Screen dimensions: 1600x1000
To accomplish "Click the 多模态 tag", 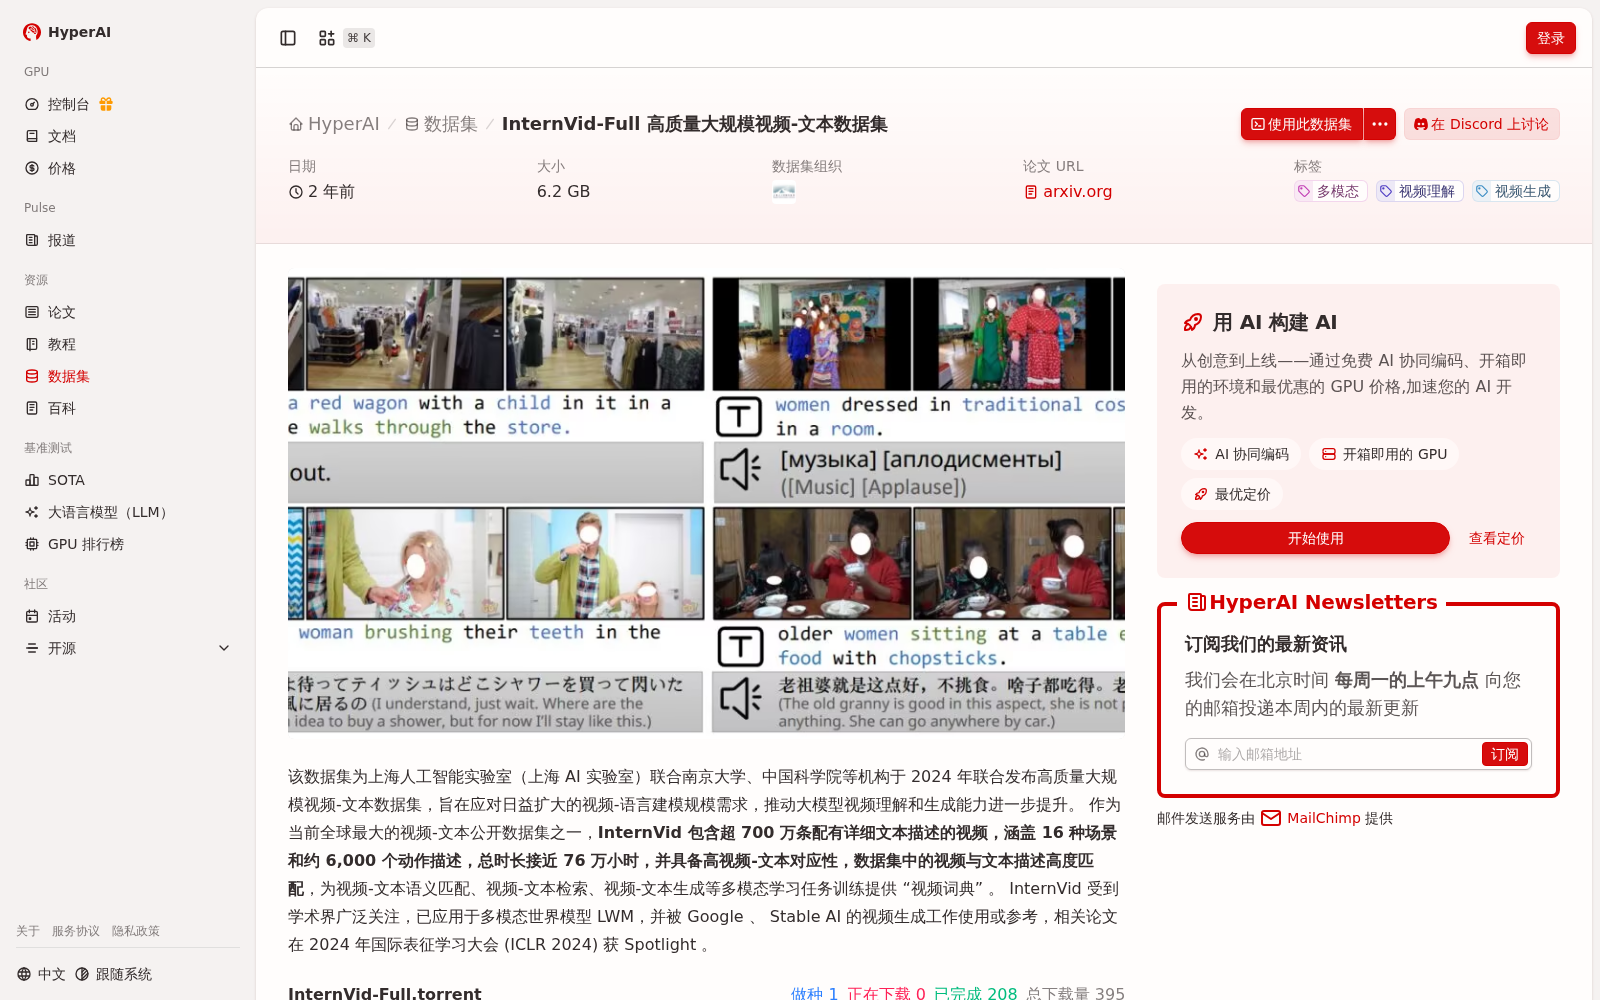I will [x=1330, y=191].
